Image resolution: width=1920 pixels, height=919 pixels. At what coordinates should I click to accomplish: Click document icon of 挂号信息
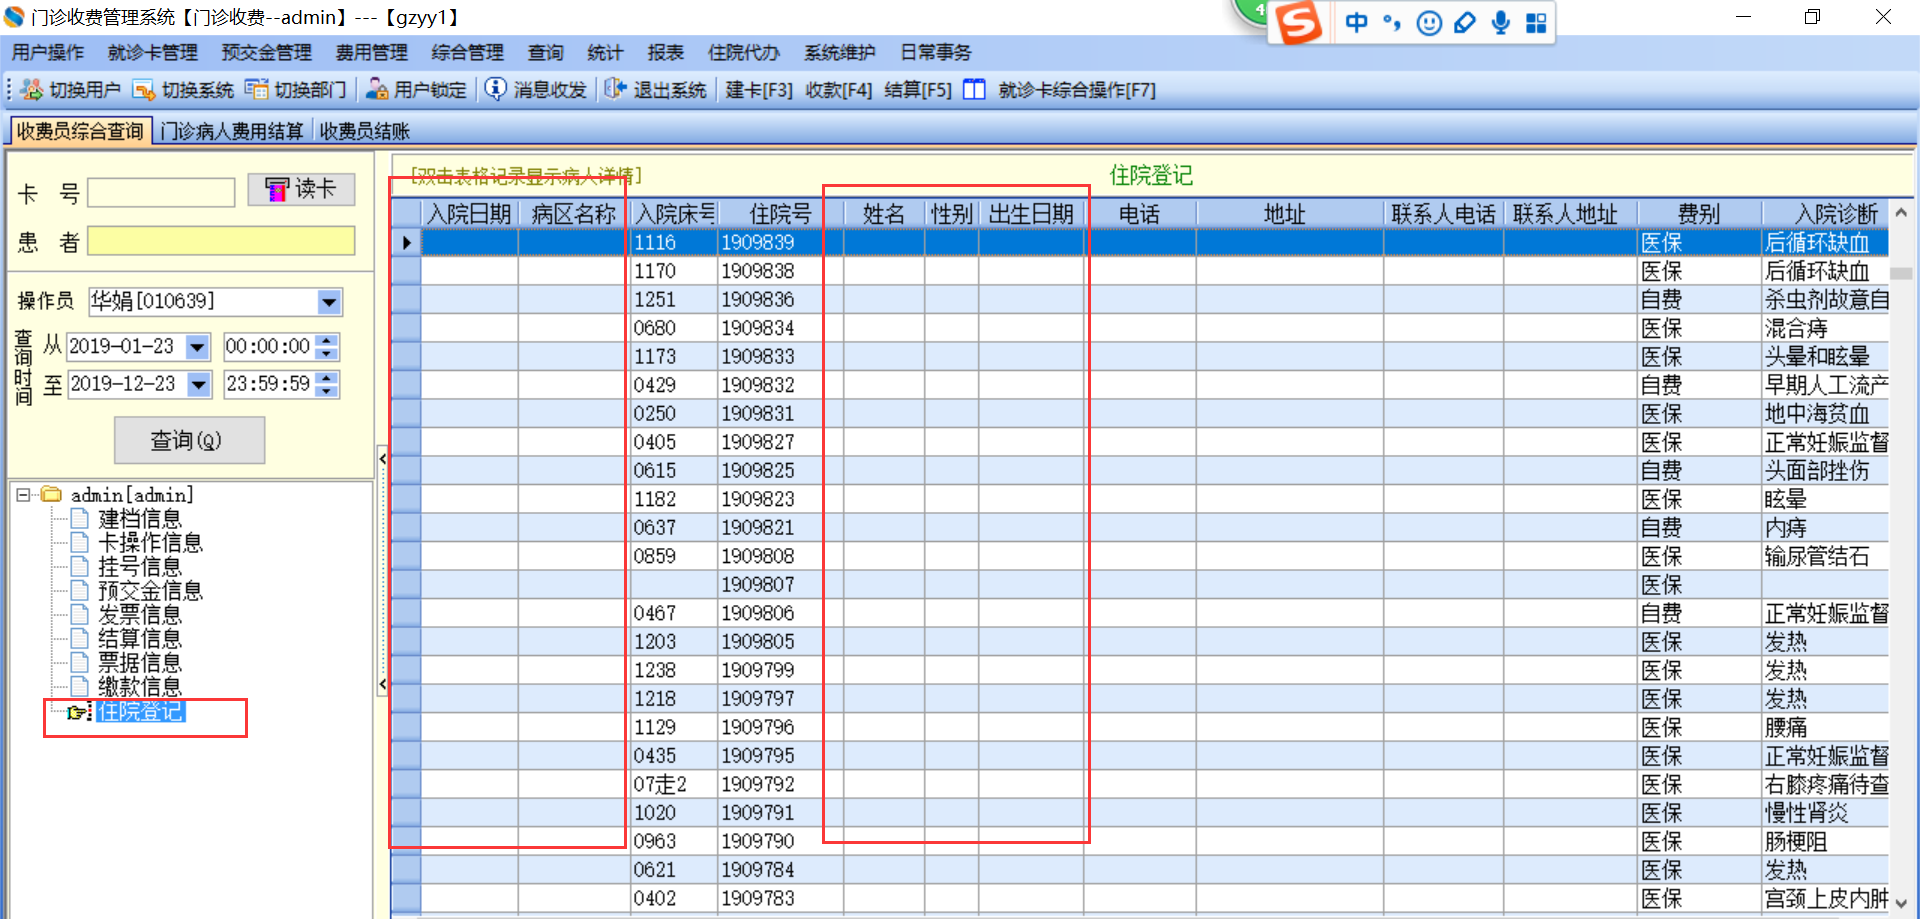click(x=80, y=566)
